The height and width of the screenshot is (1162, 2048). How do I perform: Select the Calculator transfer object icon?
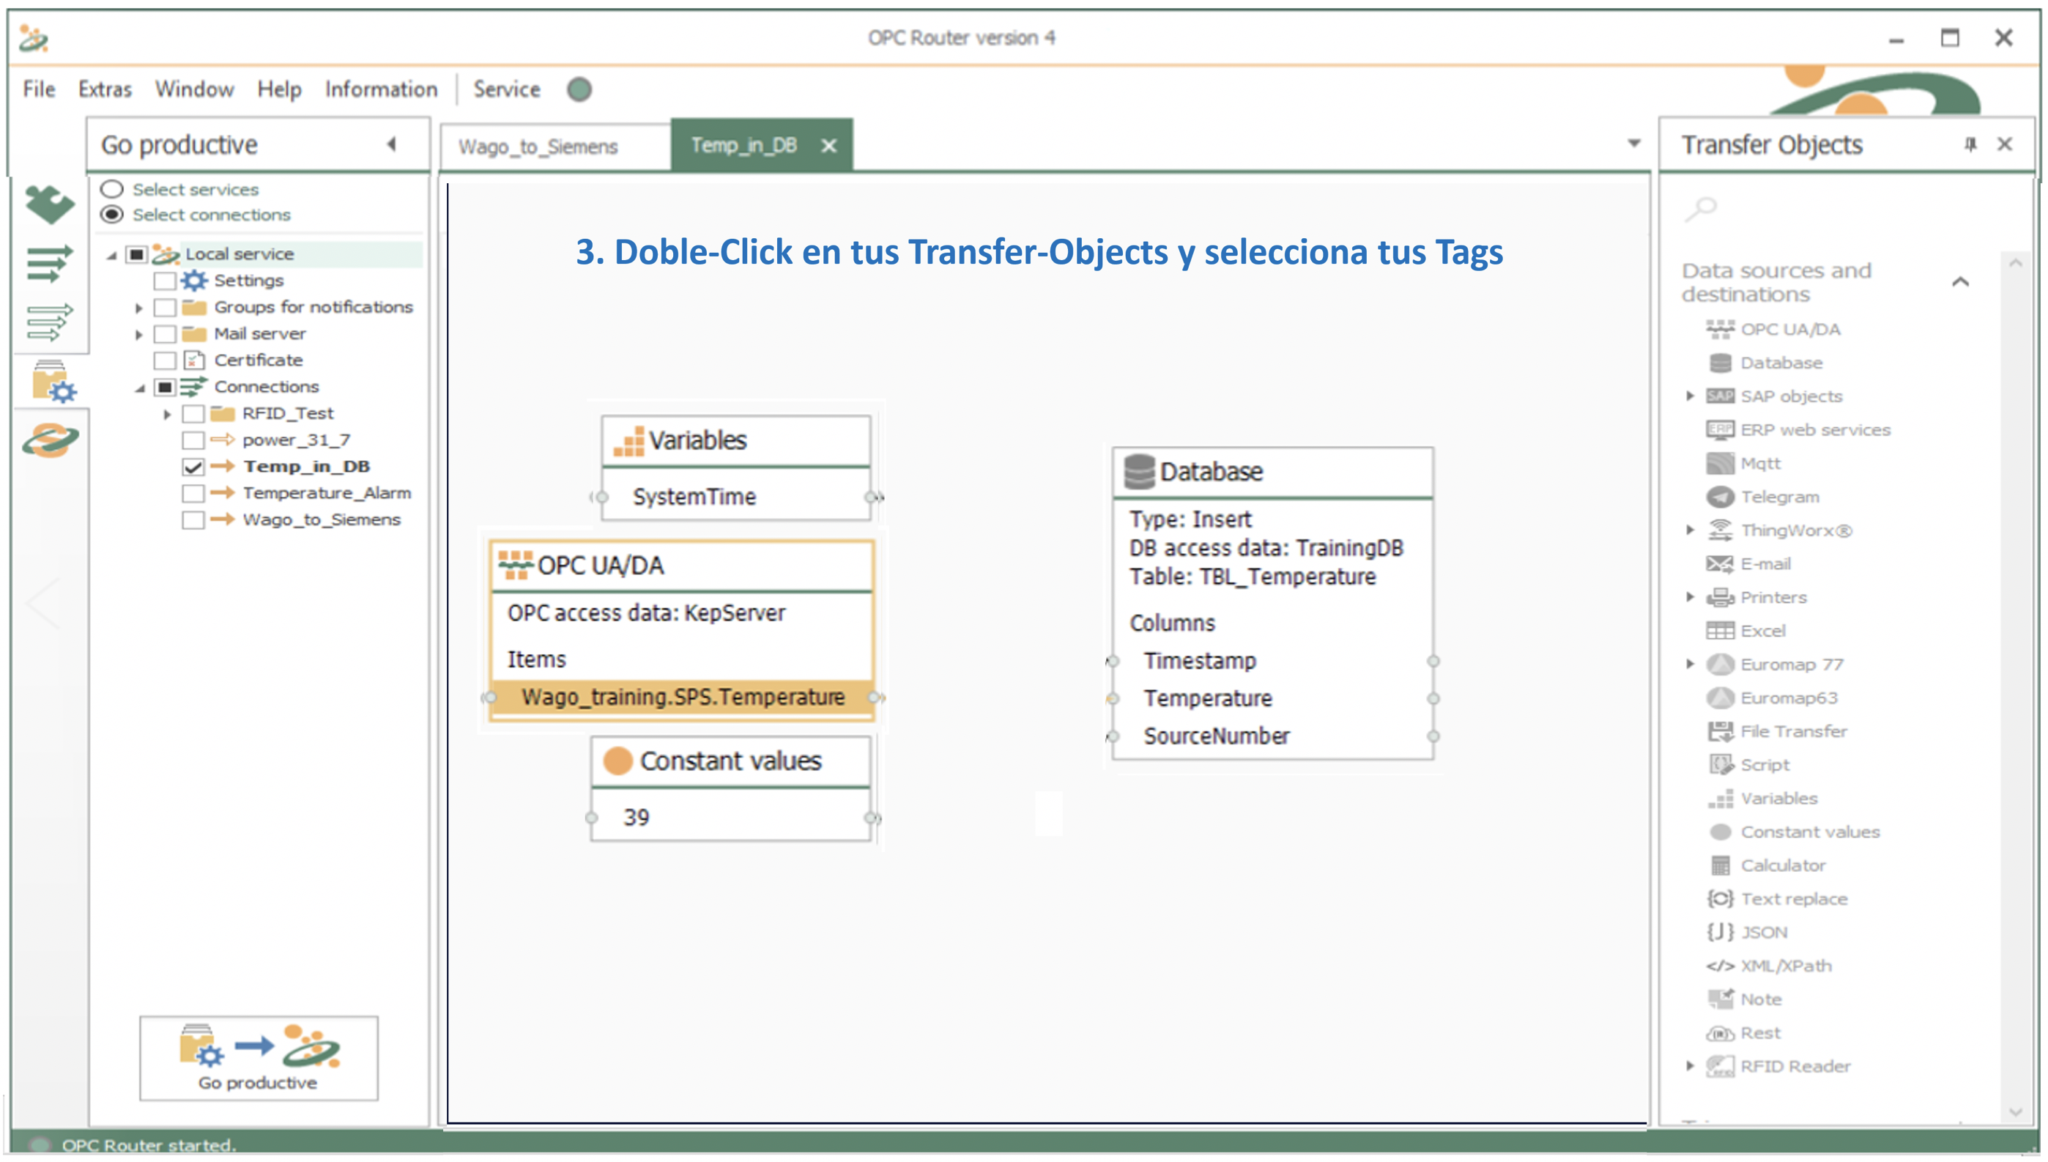[1719, 865]
